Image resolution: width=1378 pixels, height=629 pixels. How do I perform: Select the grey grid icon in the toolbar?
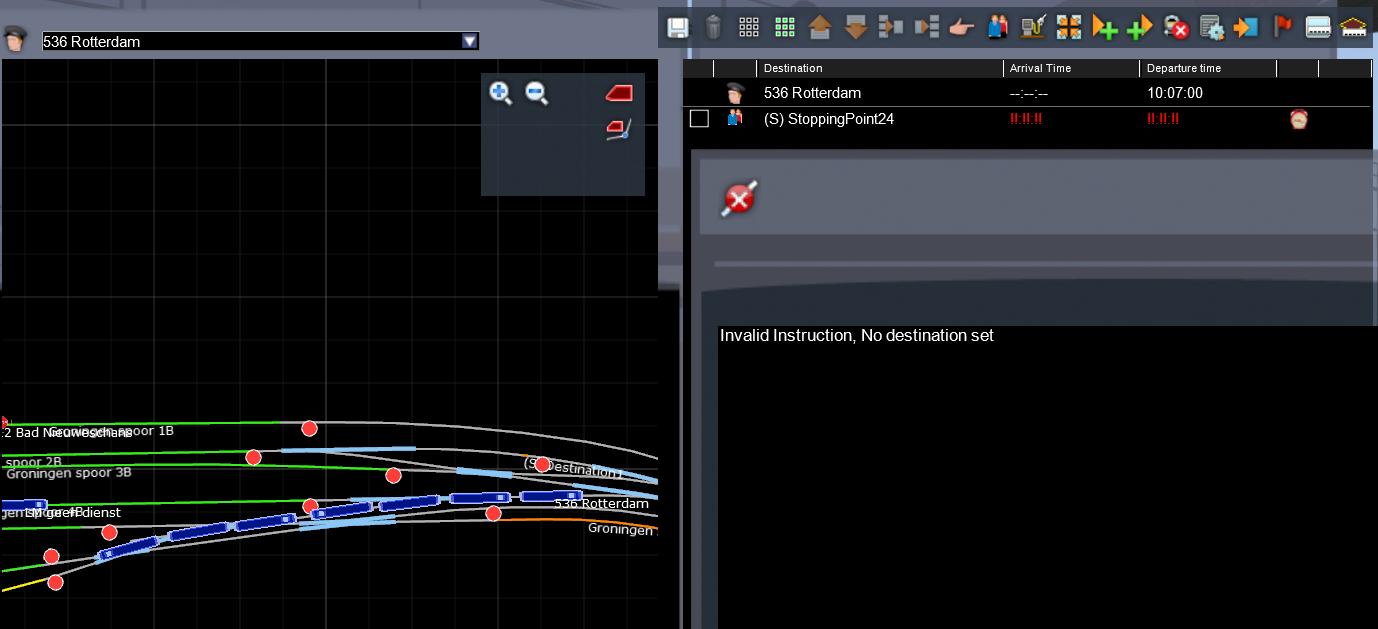click(x=749, y=27)
